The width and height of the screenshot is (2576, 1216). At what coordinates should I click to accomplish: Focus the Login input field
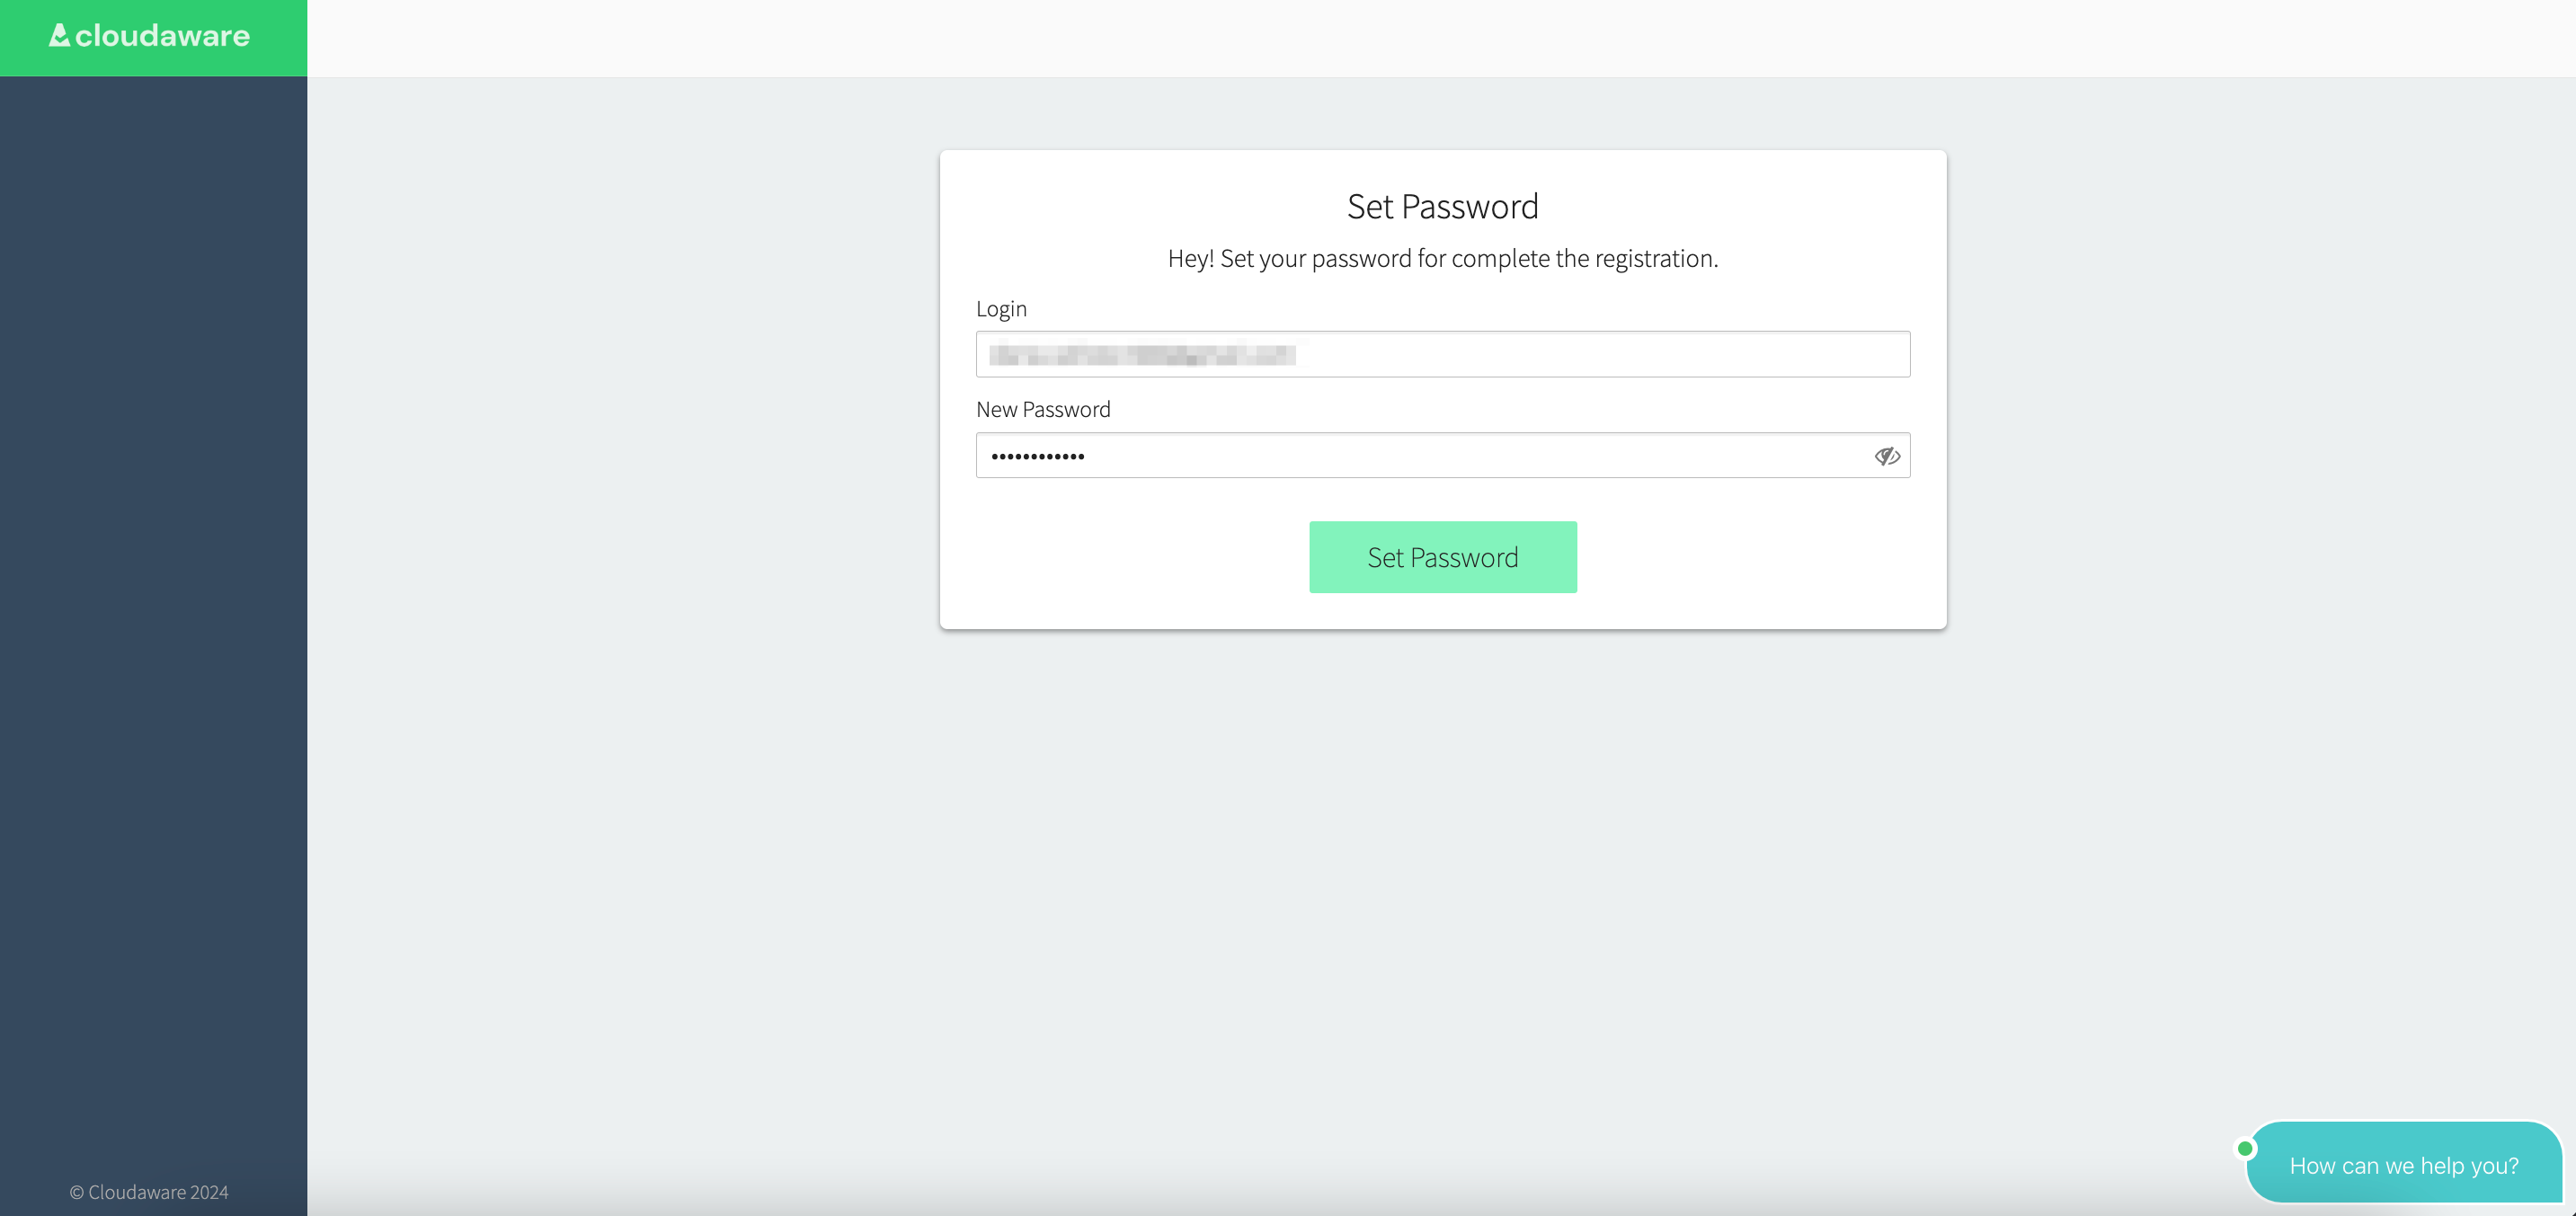pos(1442,354)
